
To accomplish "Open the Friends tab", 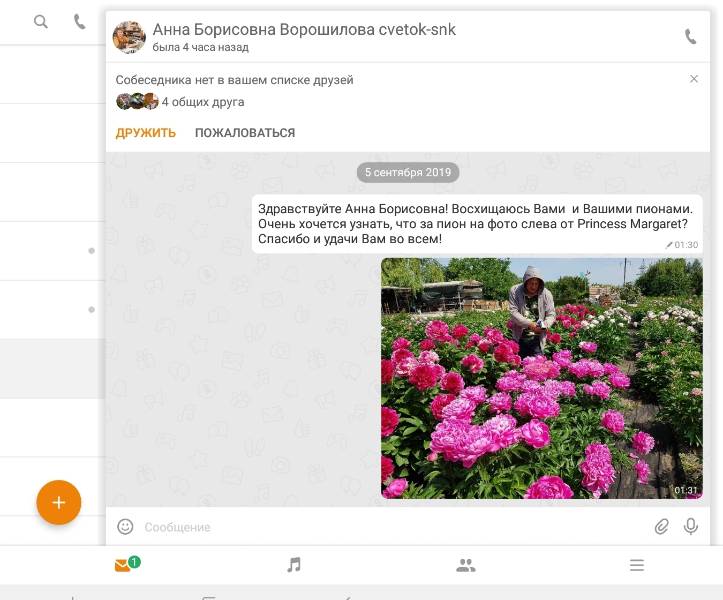I will coord(466,565).
